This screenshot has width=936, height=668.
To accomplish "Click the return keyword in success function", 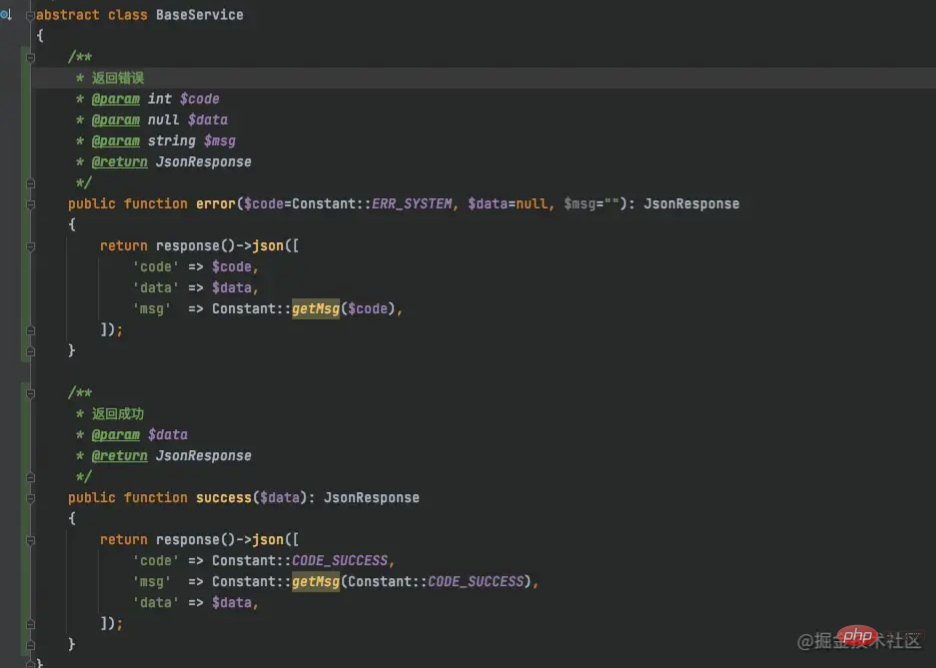I will [124, 540].
